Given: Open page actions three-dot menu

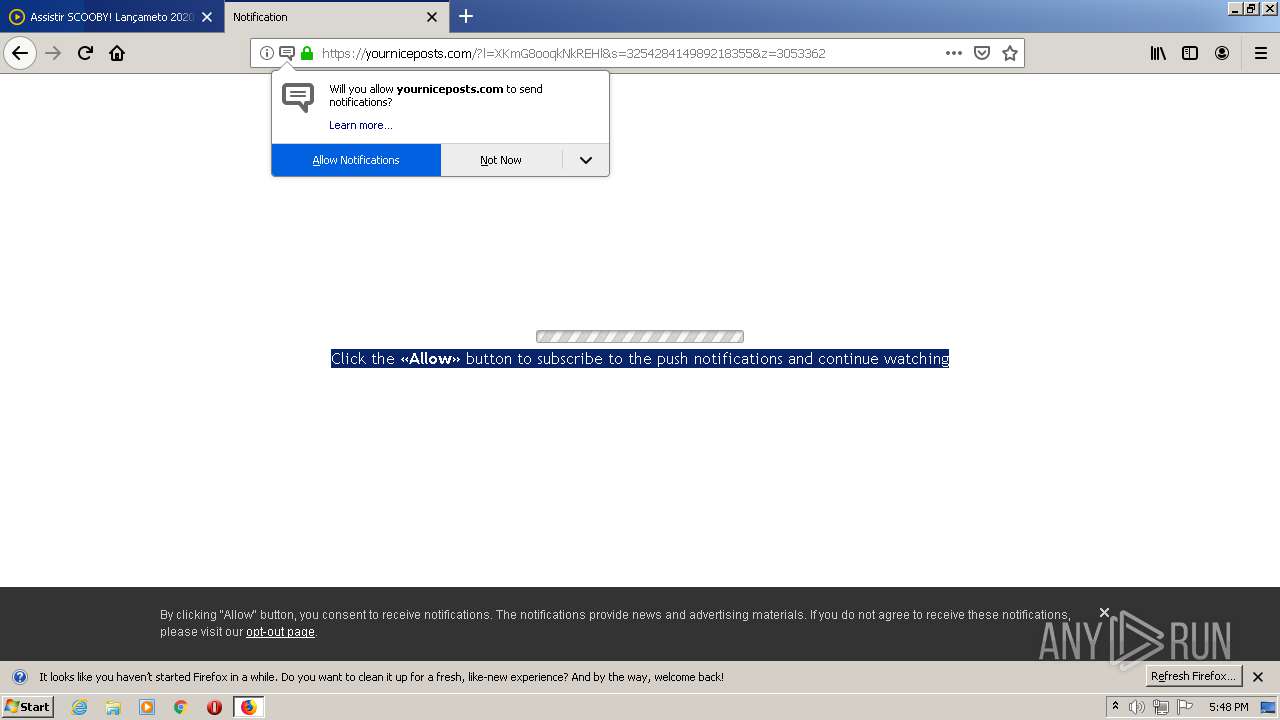Looking at the screenshot, I should point(954,53).
